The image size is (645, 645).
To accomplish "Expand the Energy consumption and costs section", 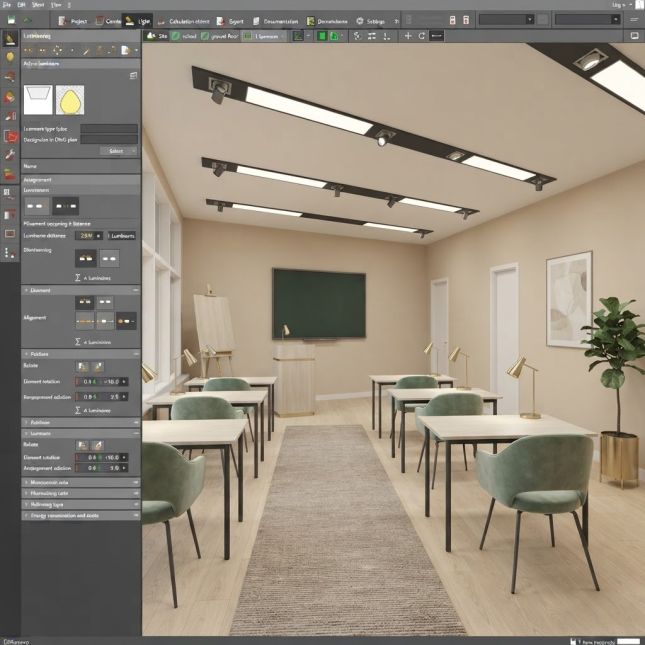I will point(81,515).
